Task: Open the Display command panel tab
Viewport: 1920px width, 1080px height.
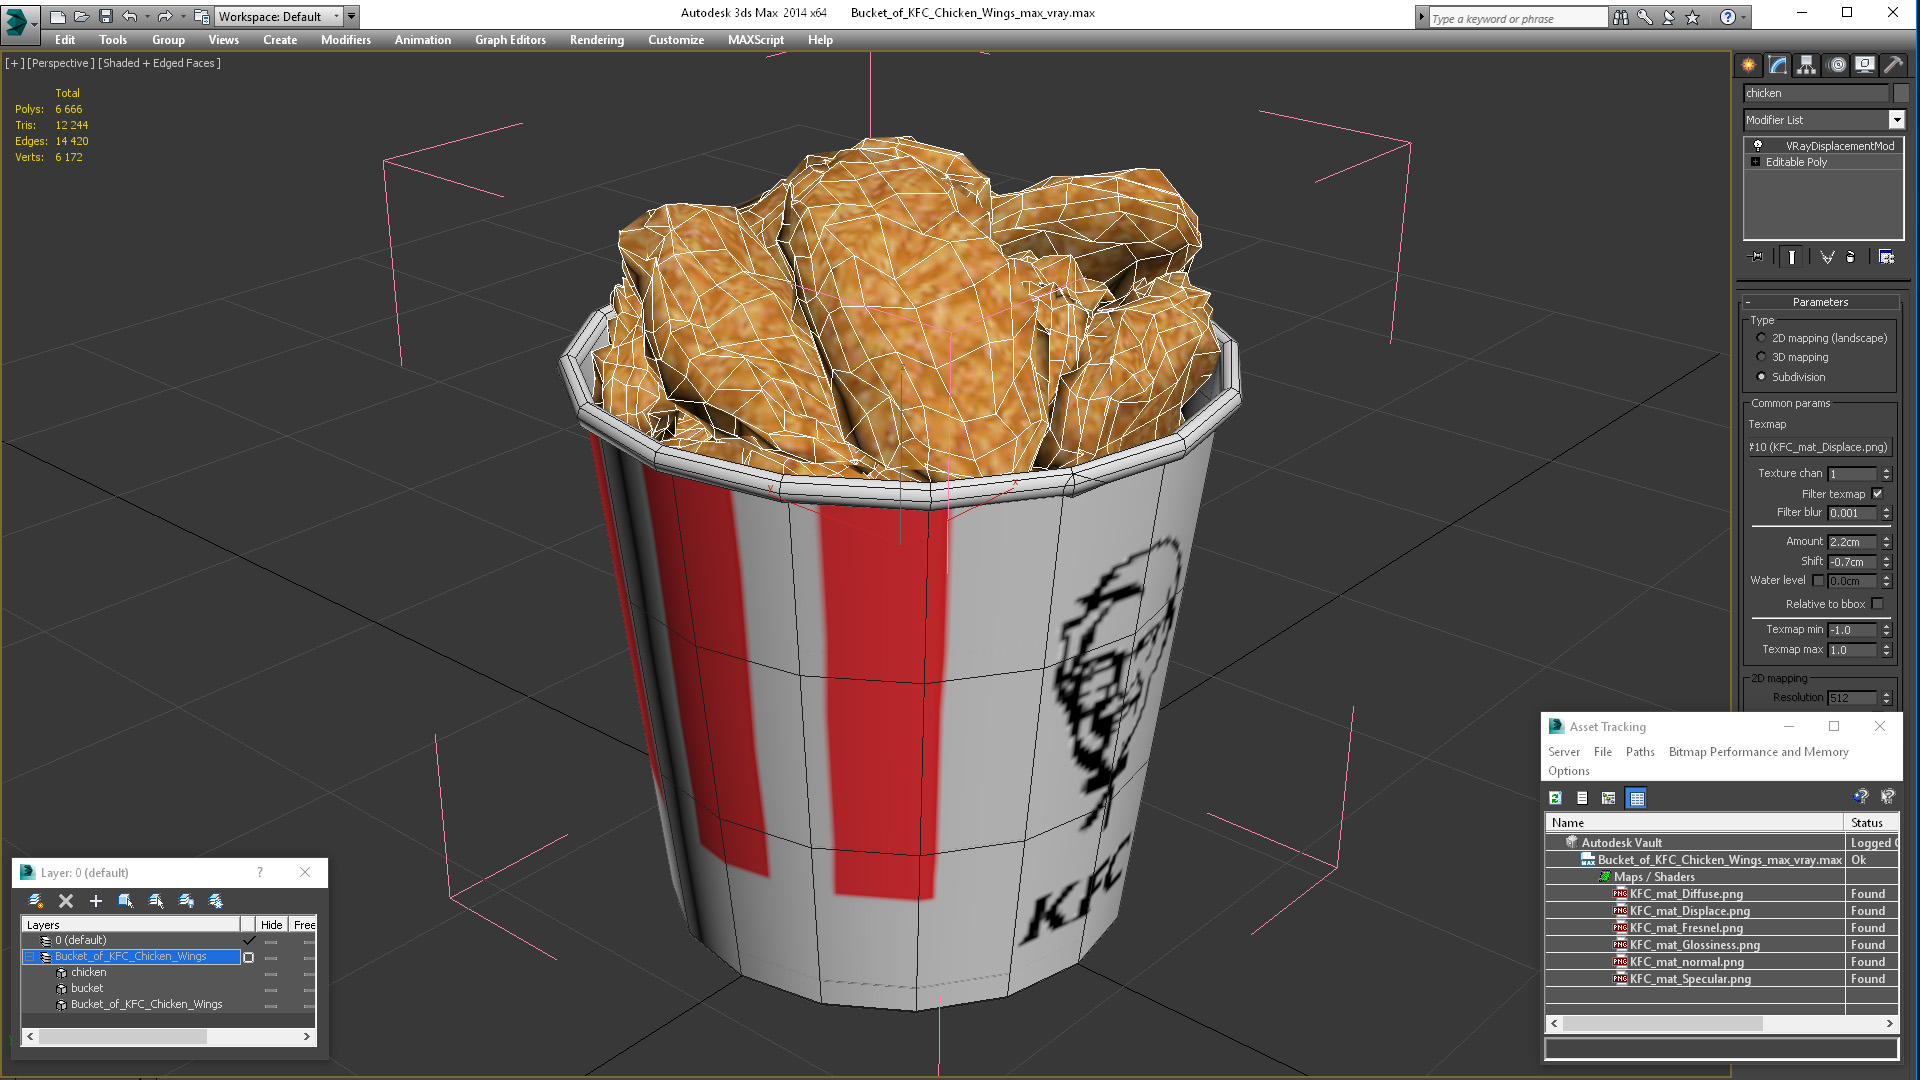Action: [x=1865, y=65]
